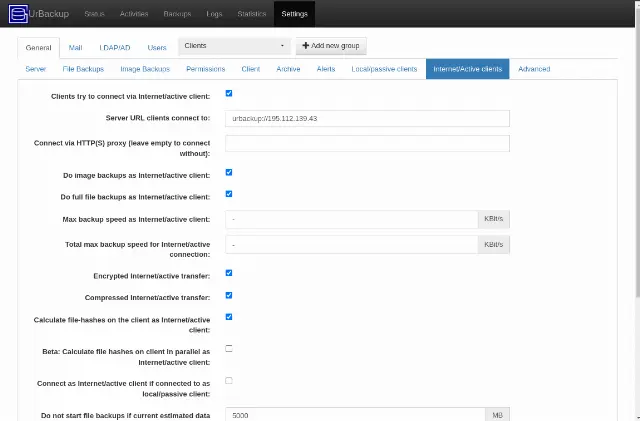Screen dimensions: 640x421
Task: Select the Settings nav item
Action: click(294, 14)
